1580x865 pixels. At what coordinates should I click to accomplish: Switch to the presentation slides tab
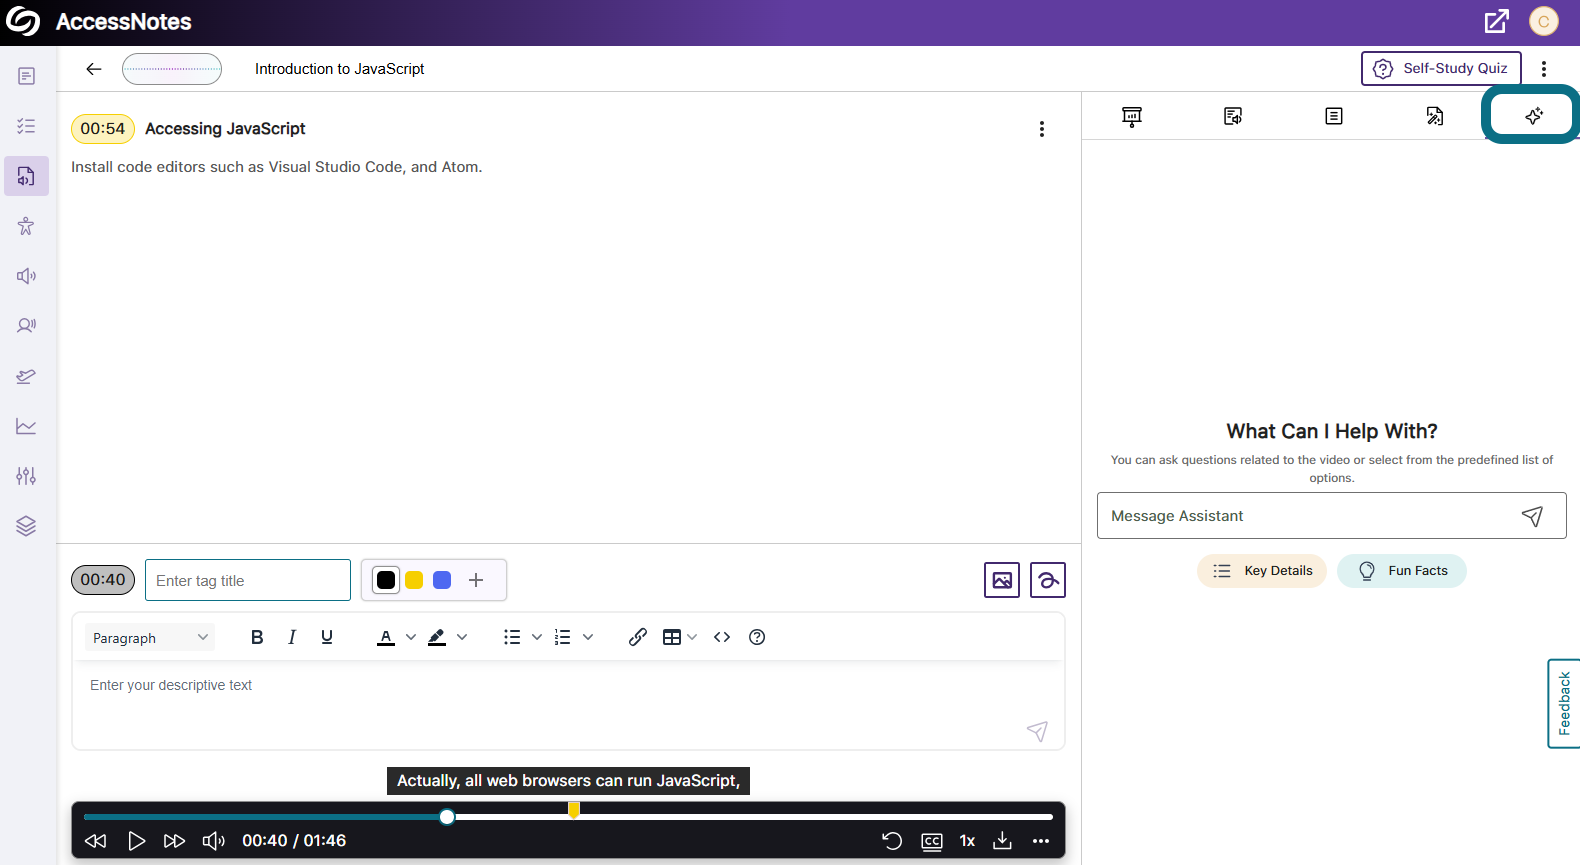pos(1132,116)
